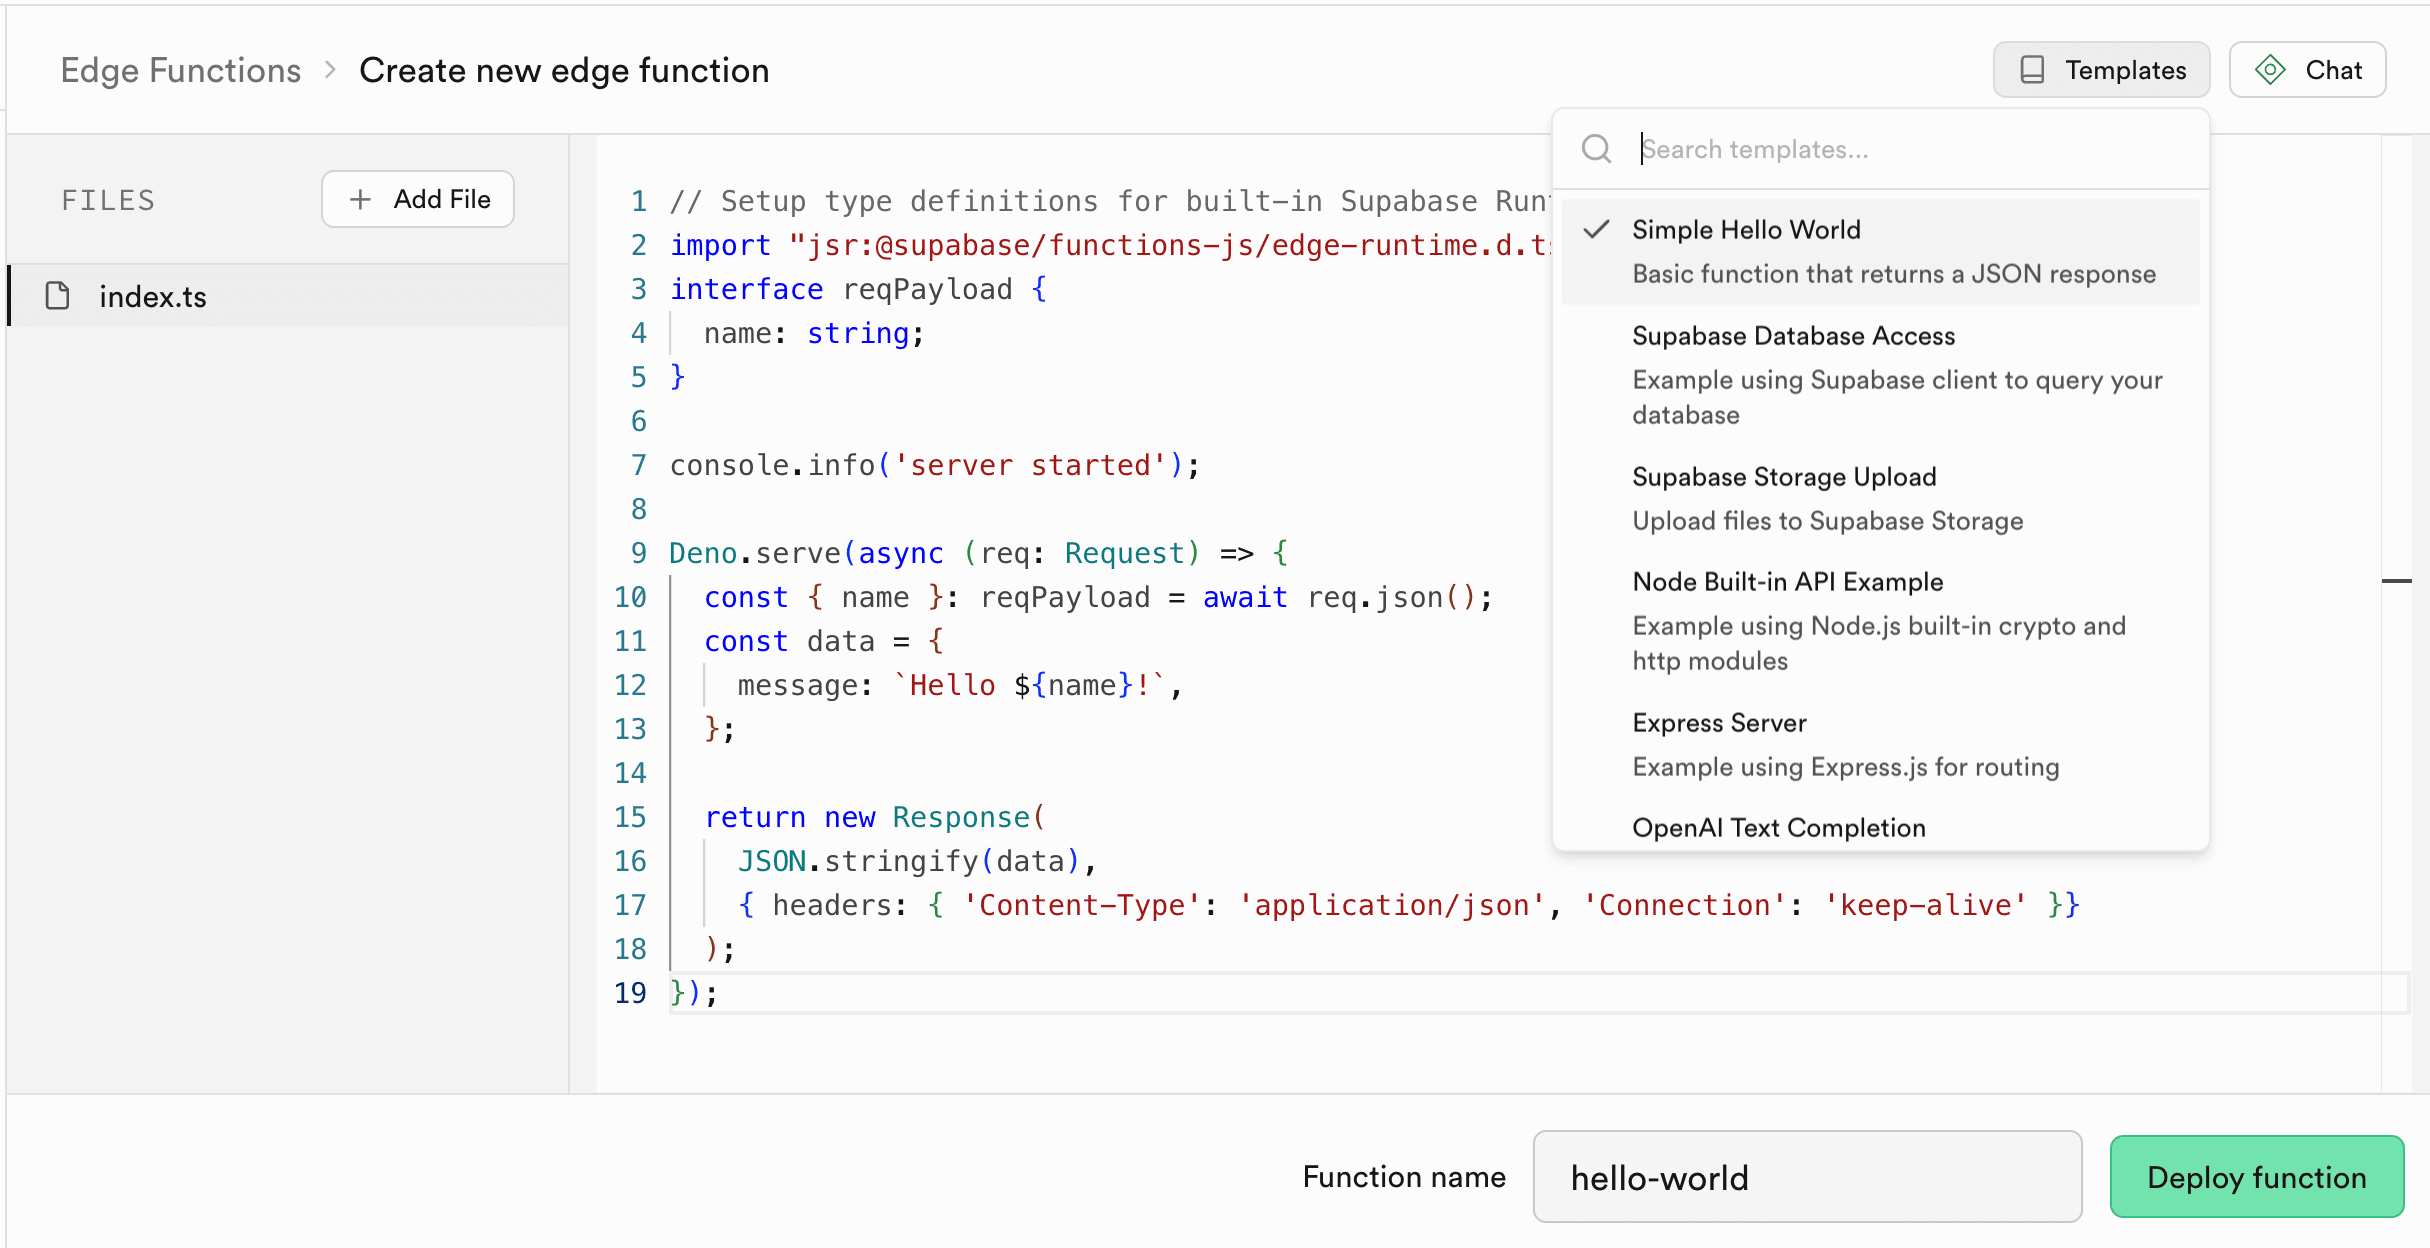This screenshot has height=1248, width=2430.
Task: Click the plus icon in Add File
Action: pyautogui.click(x=360, y=199)
